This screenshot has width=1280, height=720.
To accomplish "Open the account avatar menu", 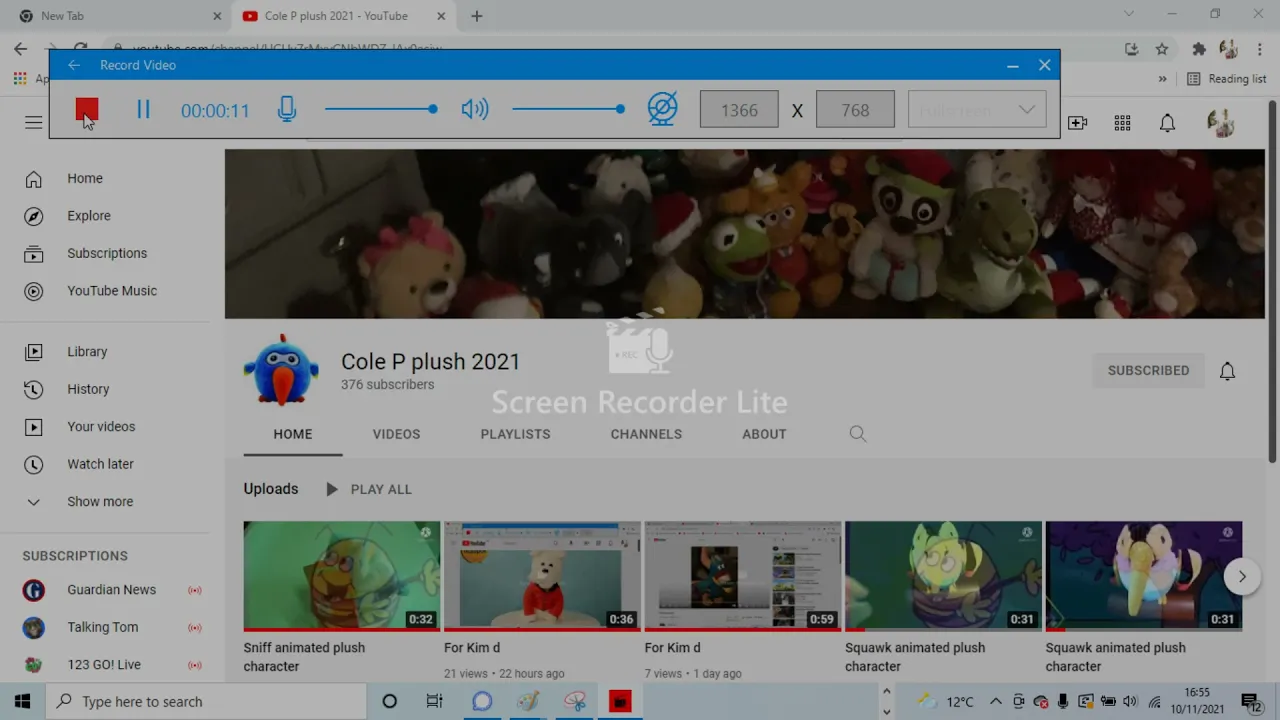I will point(1220,123).
